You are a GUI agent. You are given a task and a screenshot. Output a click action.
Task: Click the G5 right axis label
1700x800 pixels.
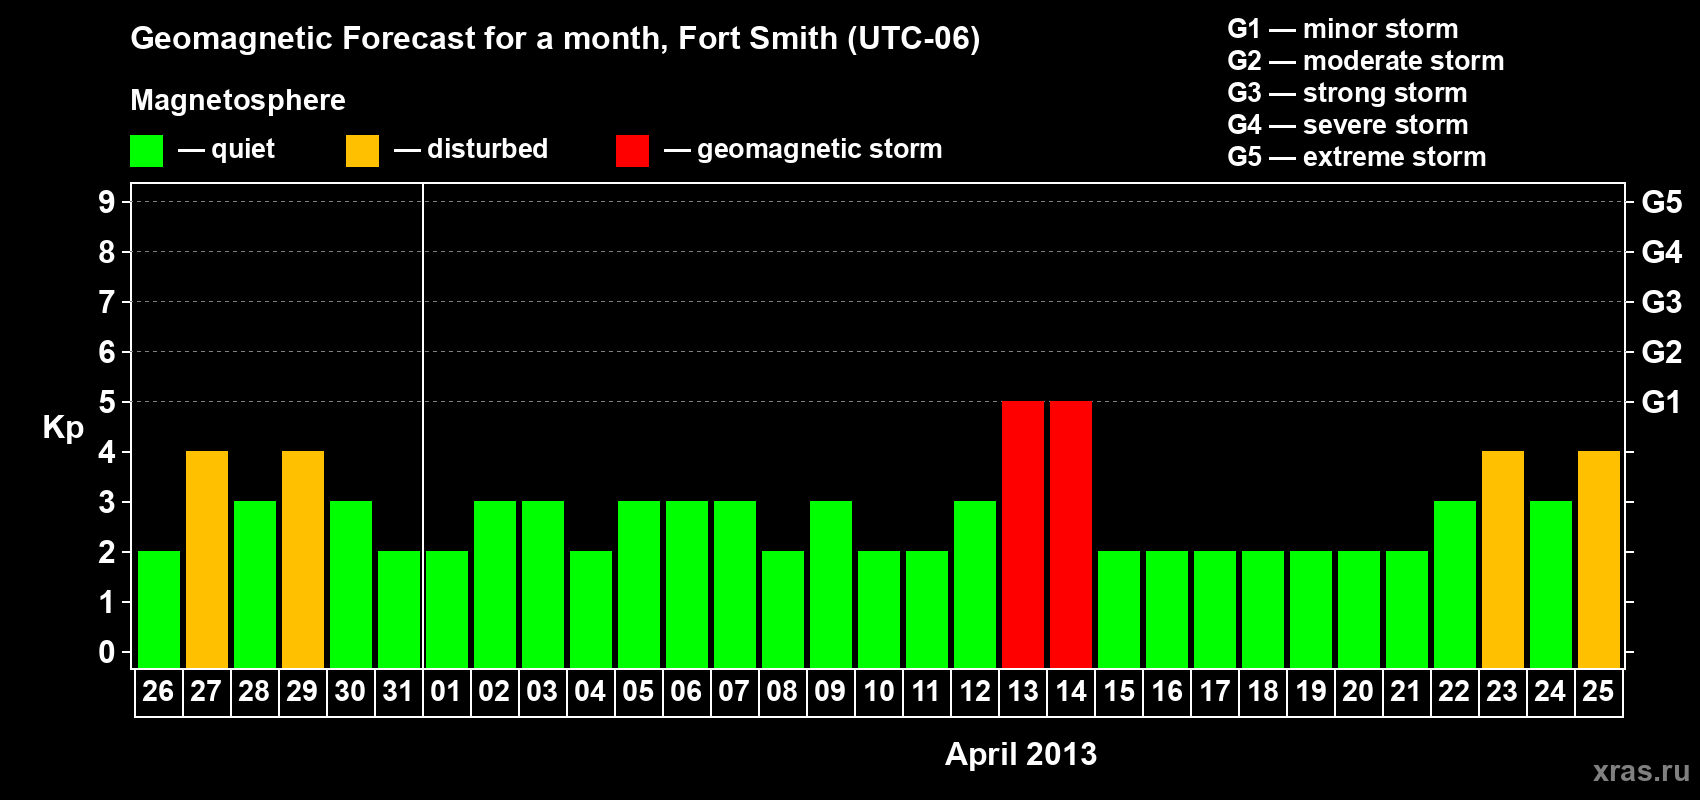pyautogui.click(x=1662, y=202)
